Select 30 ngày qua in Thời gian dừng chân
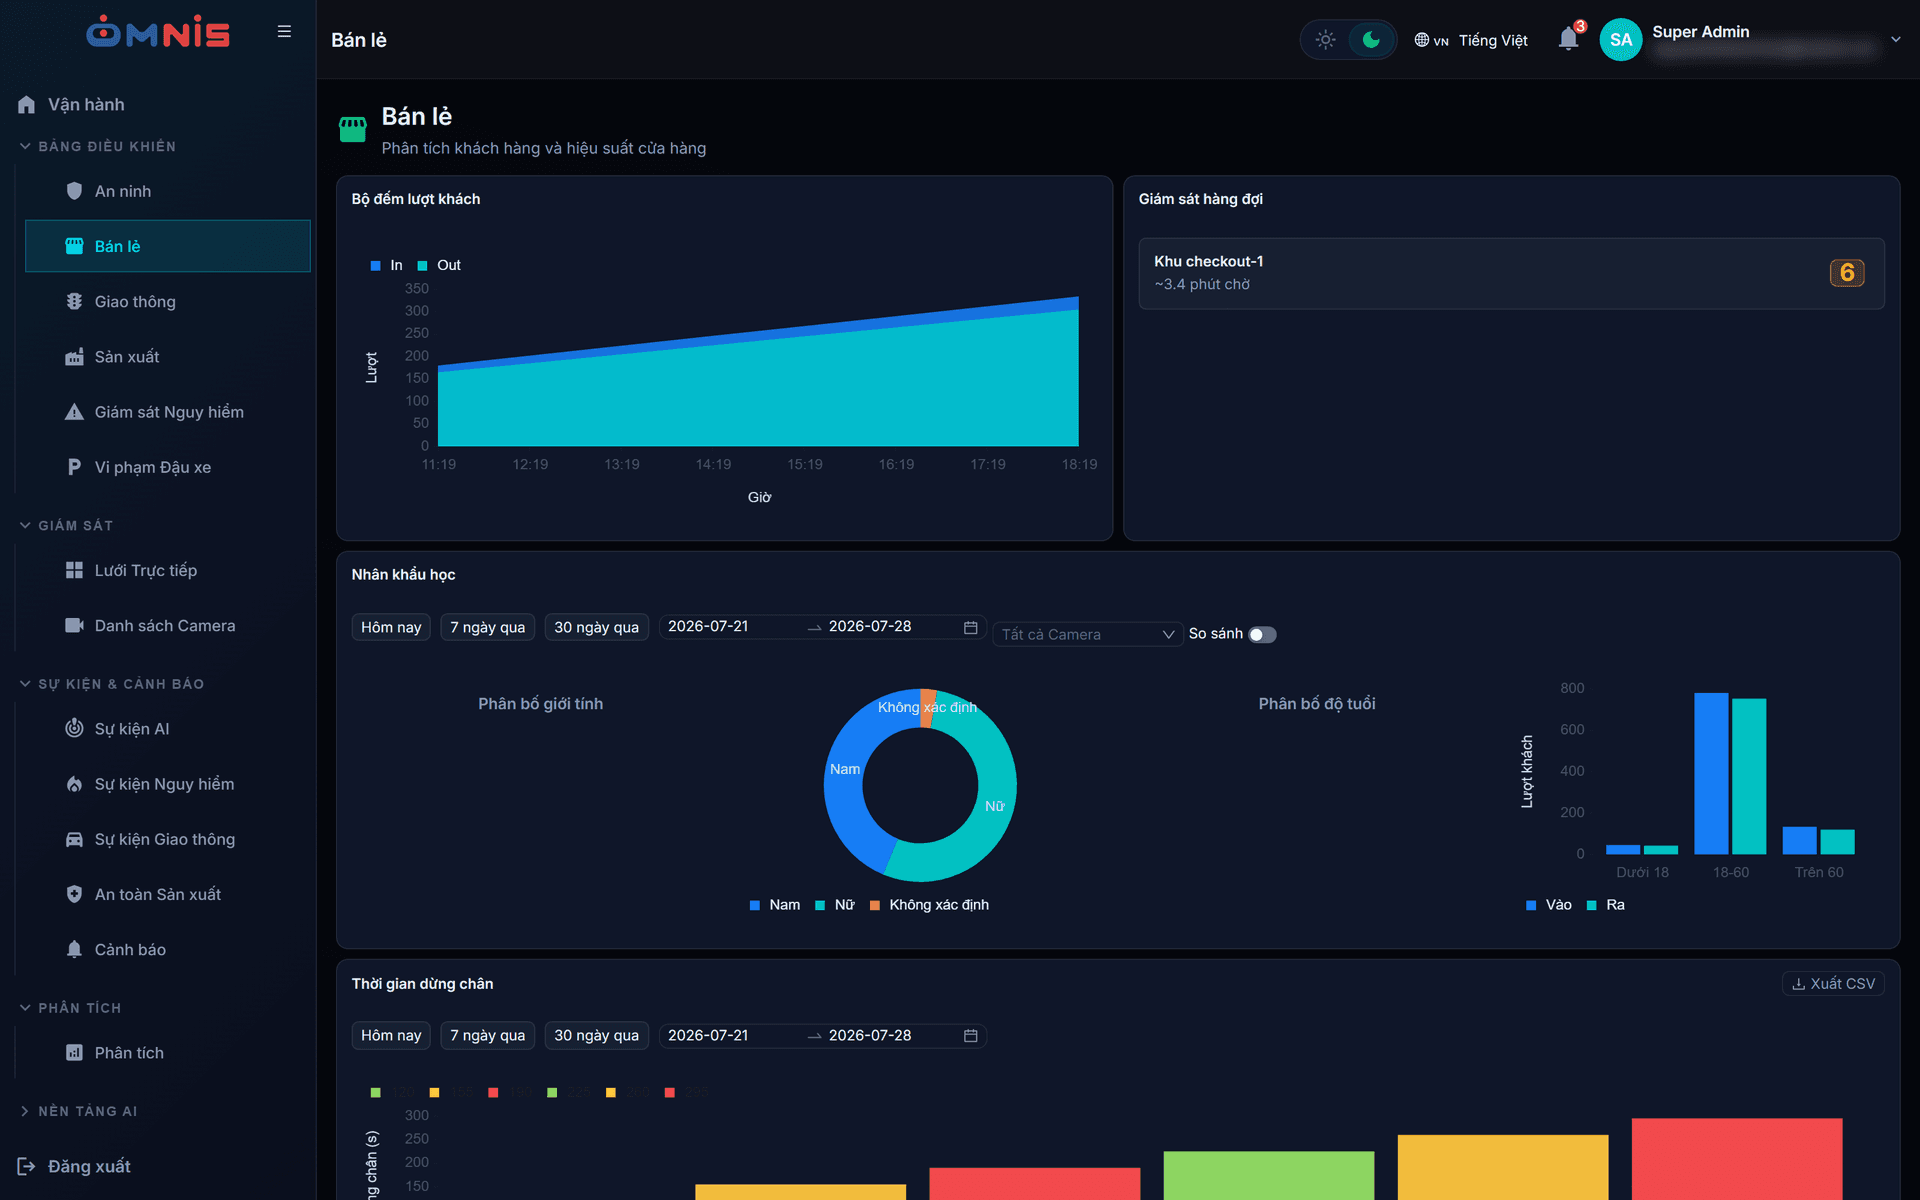The height and width of the screenshot is (1200, 1920). (x=596, y=1035)
